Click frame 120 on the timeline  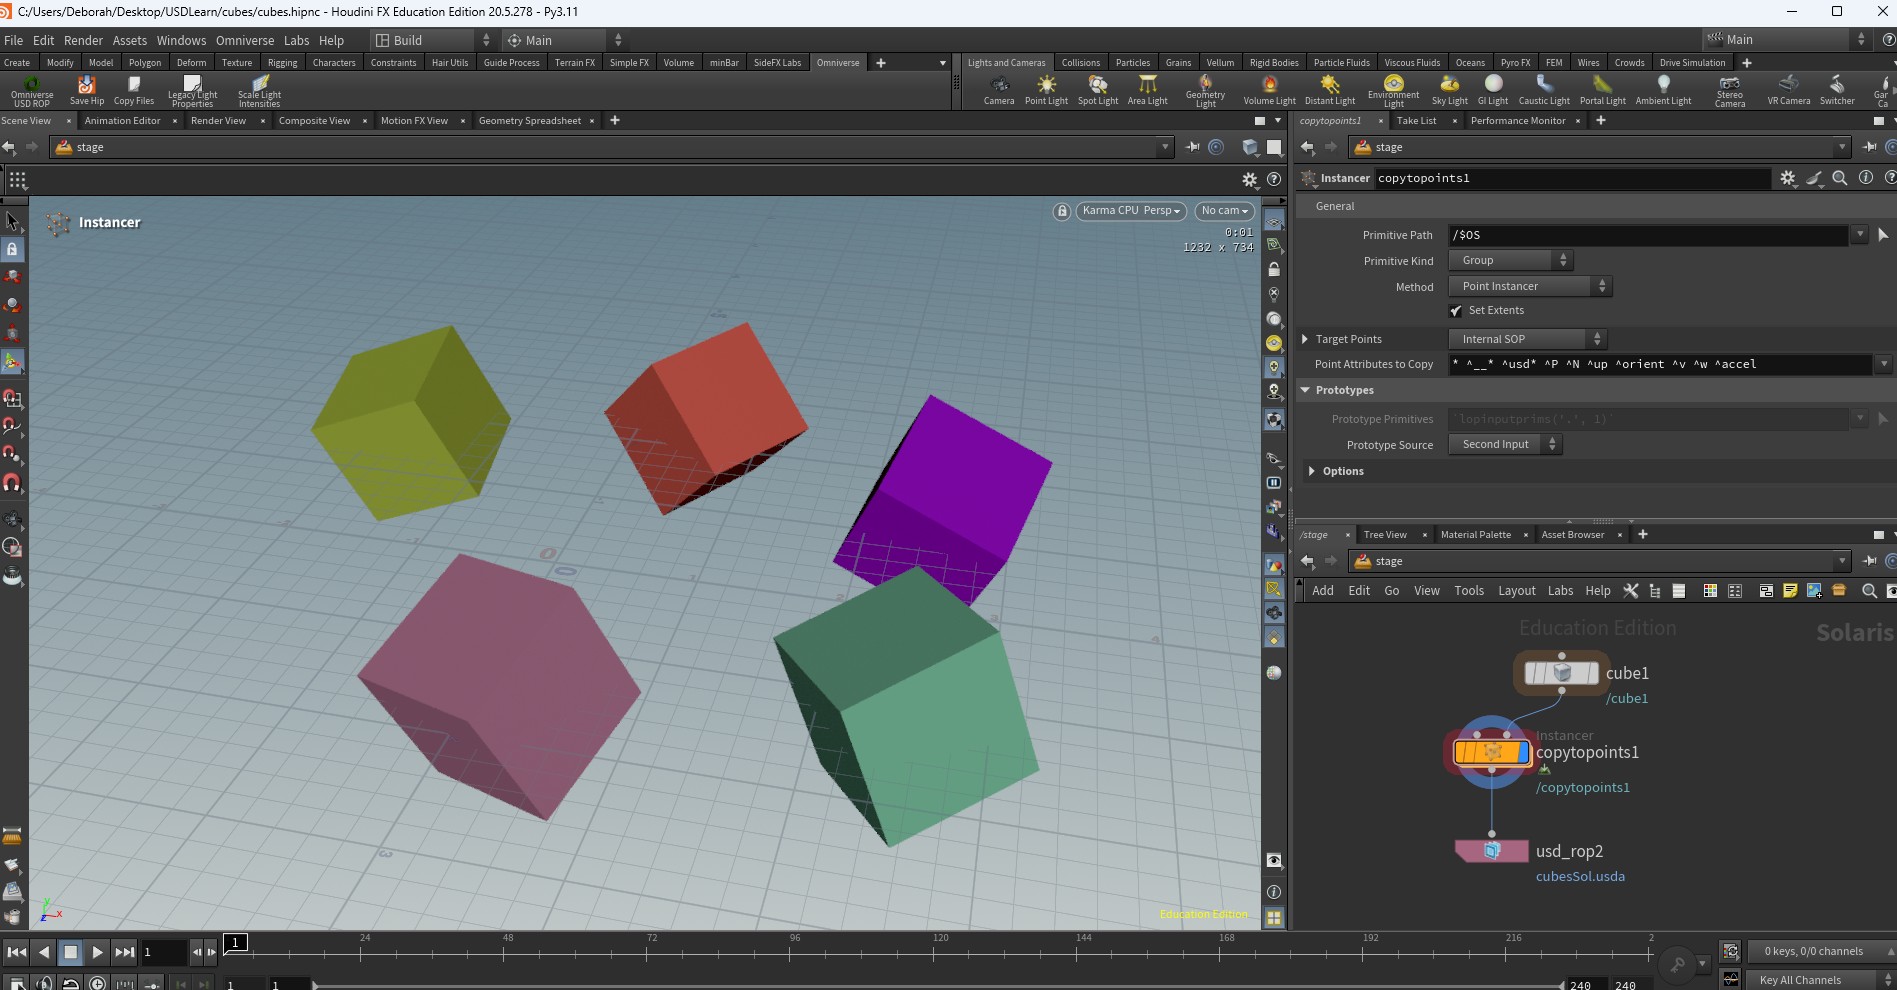935,953
